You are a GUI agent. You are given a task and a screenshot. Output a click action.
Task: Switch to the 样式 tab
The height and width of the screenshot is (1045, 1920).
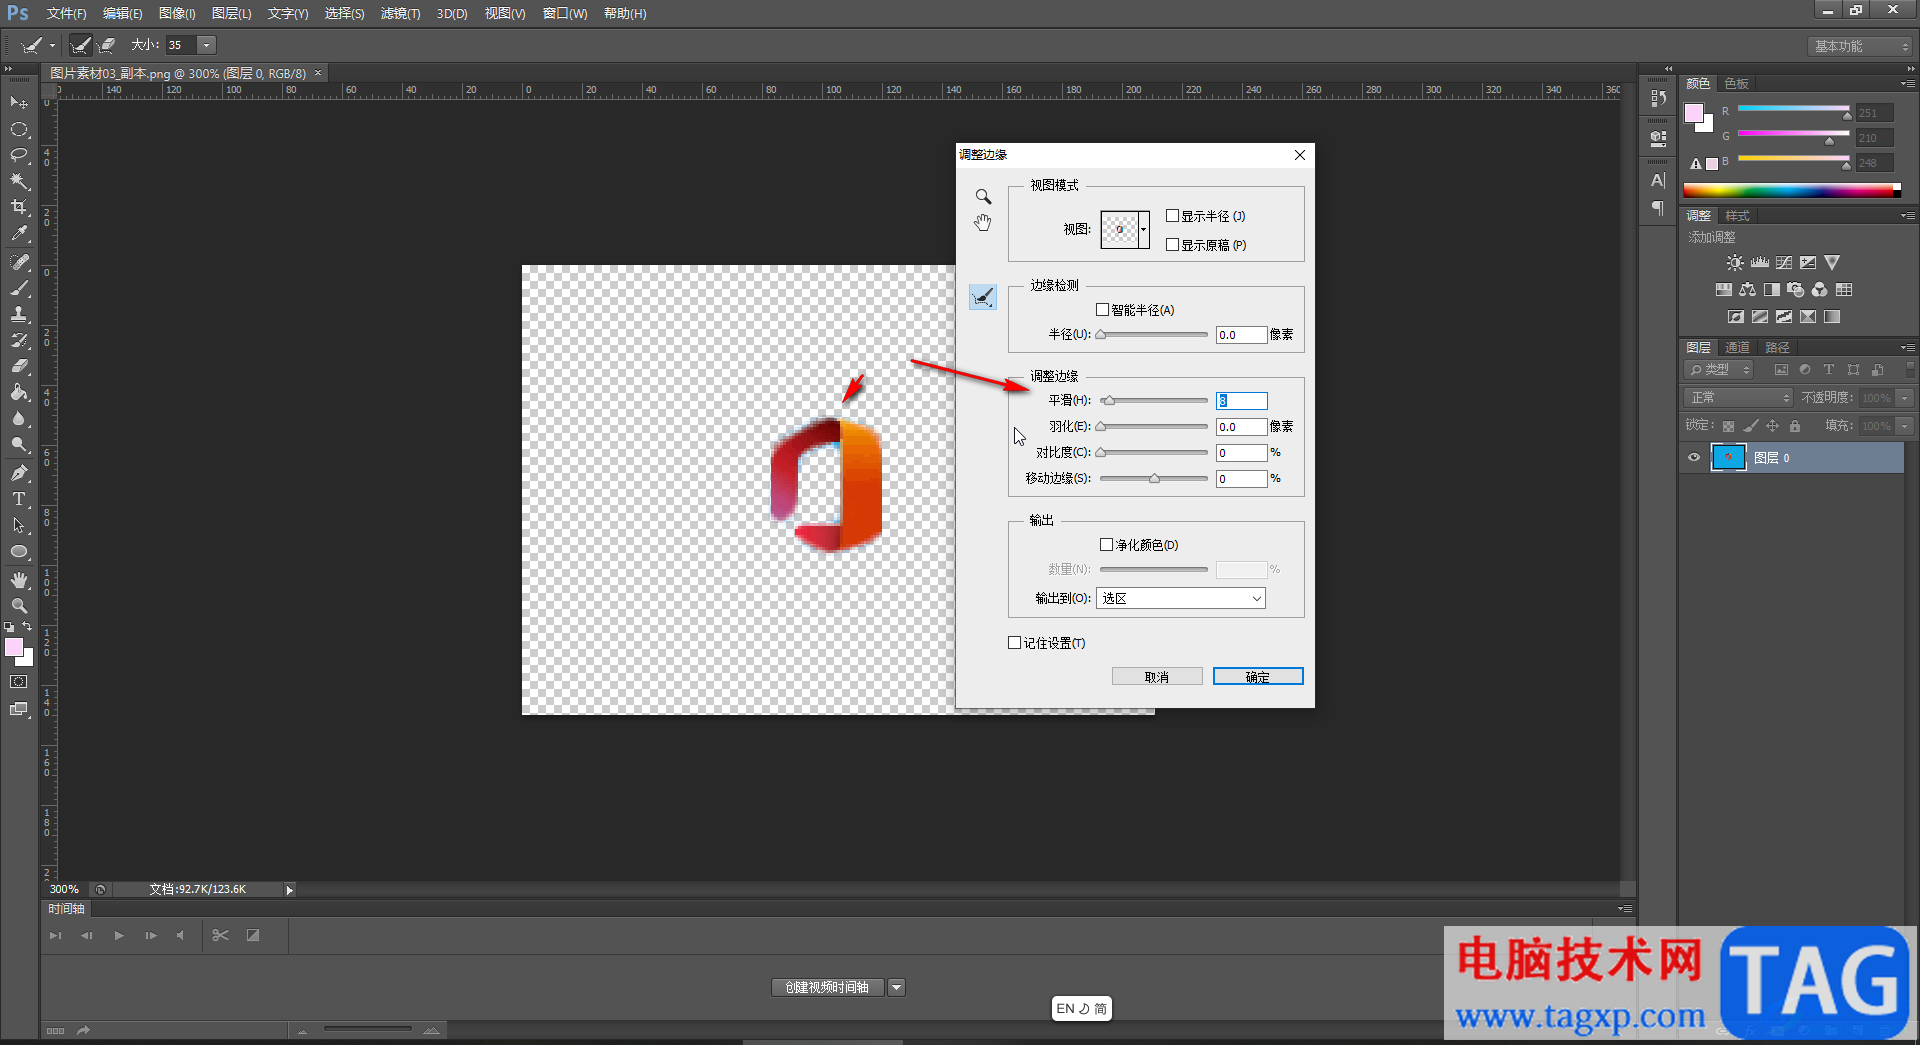coord(1738,216)
